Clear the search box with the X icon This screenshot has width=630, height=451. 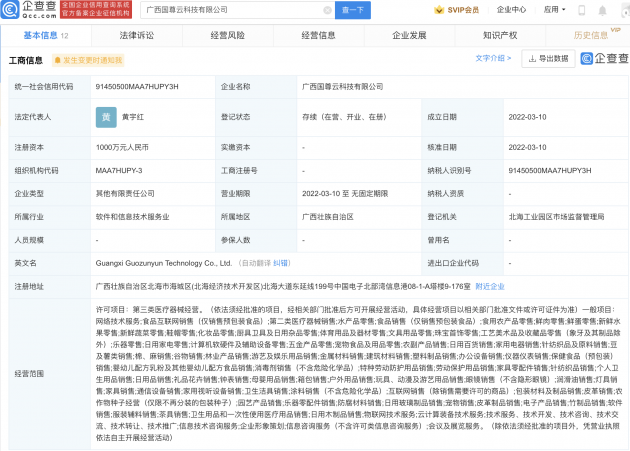327,10
